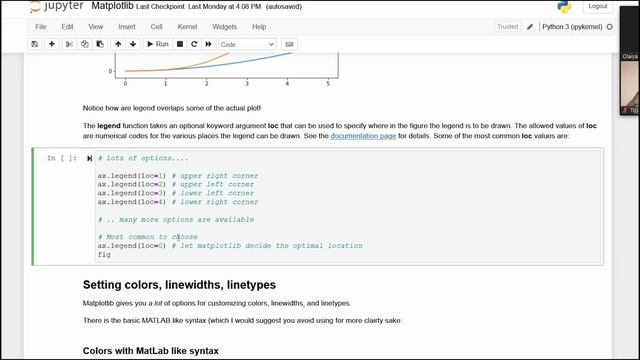
Task: Open the Cell menu
Action: pos(156,27)
